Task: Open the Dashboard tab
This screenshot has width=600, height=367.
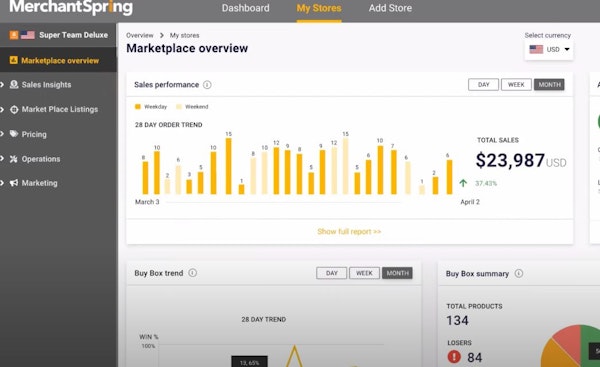Action: tap(245, 8)
